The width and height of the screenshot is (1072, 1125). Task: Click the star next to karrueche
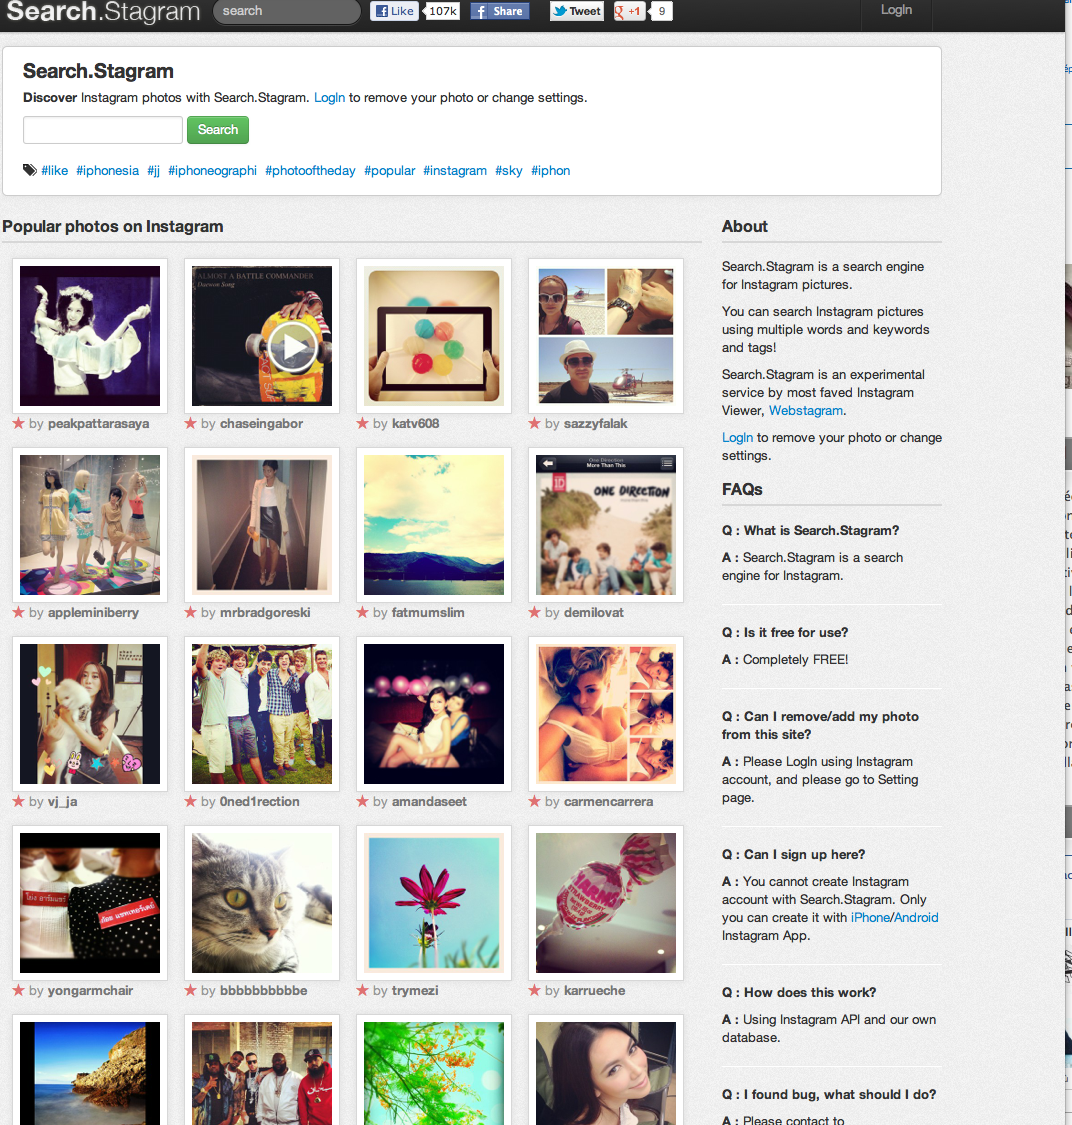pyautogui.click(x=534, y=990)
